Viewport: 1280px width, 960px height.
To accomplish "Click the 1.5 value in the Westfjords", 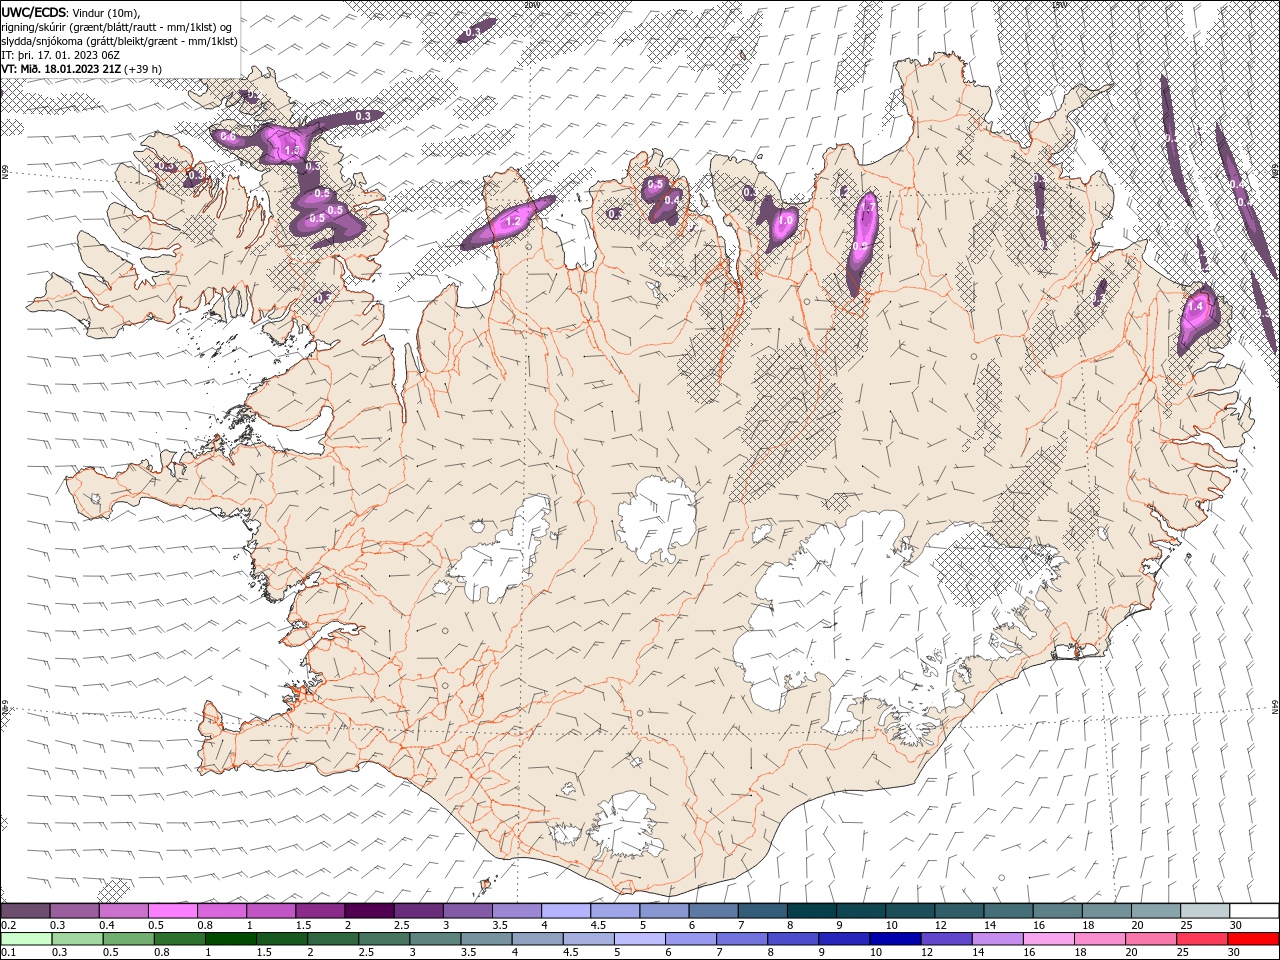I will (x=292, y=151).
